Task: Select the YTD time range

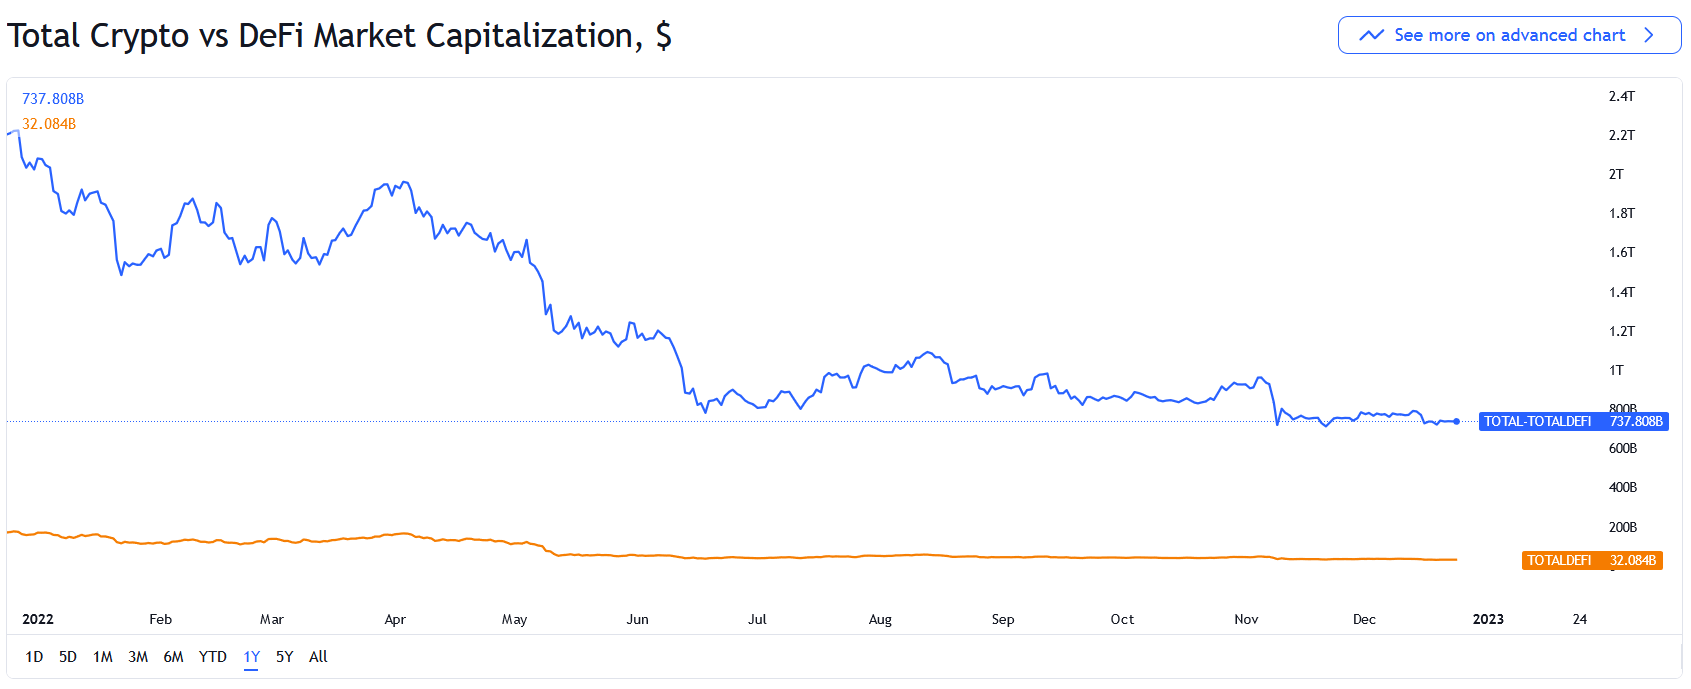Action: pyautogui.click(x=212, y=657)
